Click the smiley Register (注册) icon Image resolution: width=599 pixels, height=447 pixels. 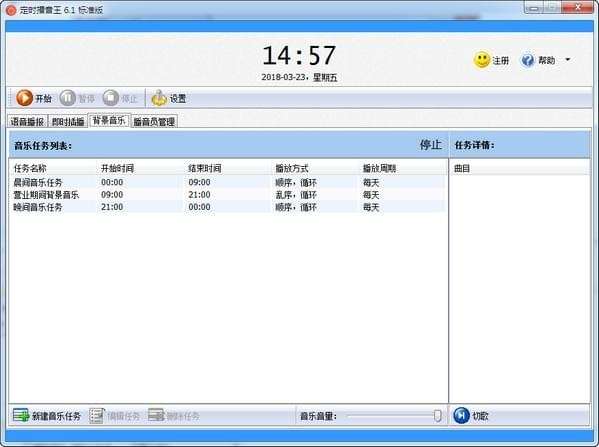pyautogui.click(x=482, y=60)
